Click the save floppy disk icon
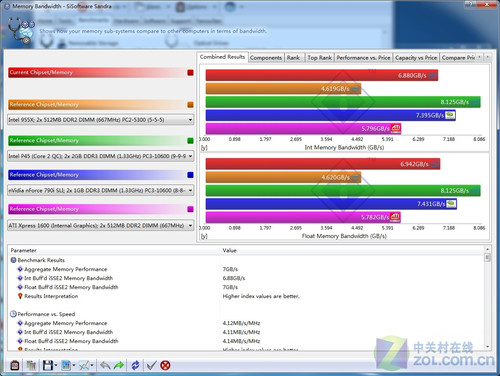 tap(48, 365)
